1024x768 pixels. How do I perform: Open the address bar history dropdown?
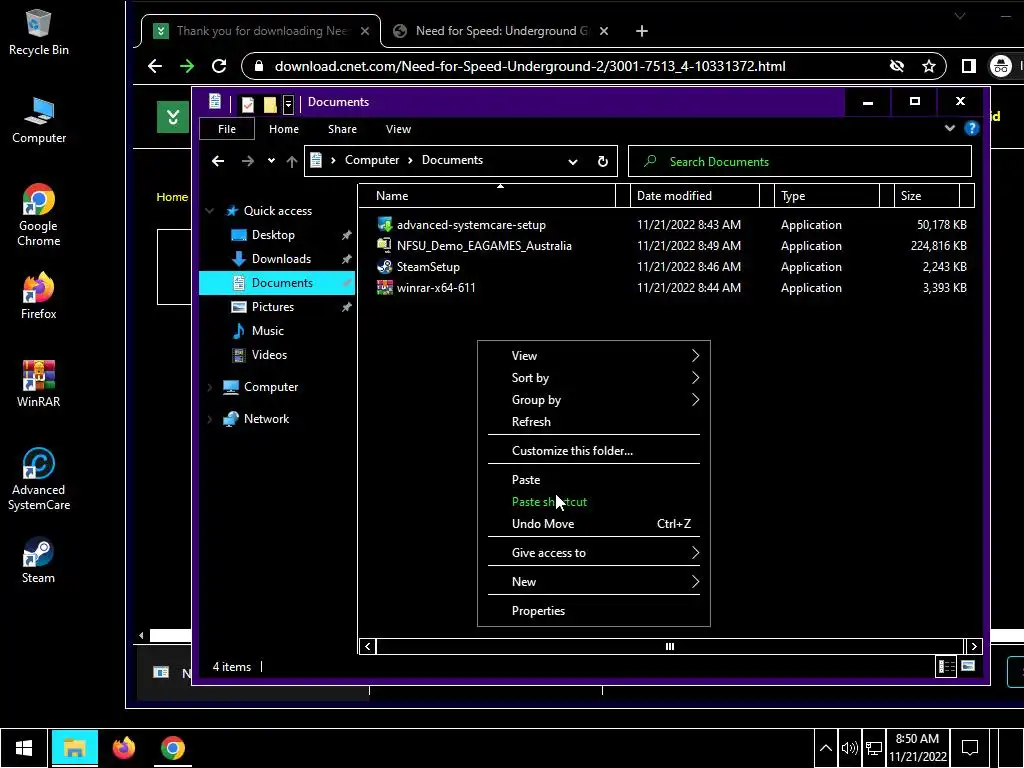[573, 161]
